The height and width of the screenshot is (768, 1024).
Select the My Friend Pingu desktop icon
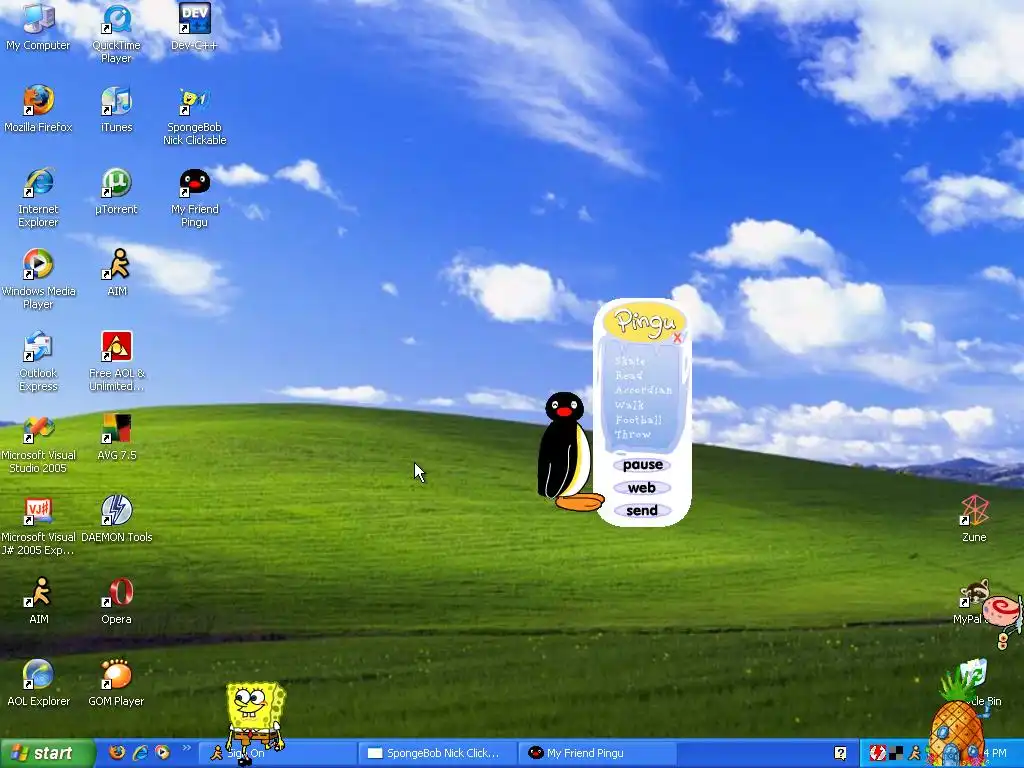(x=194, y=197)
